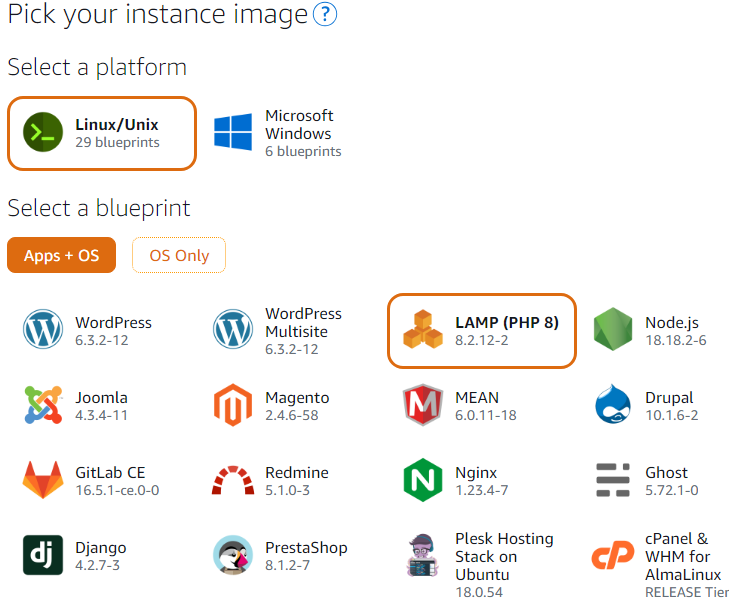
Task: Click the GitLab fox icon
Action: [43, 480]
